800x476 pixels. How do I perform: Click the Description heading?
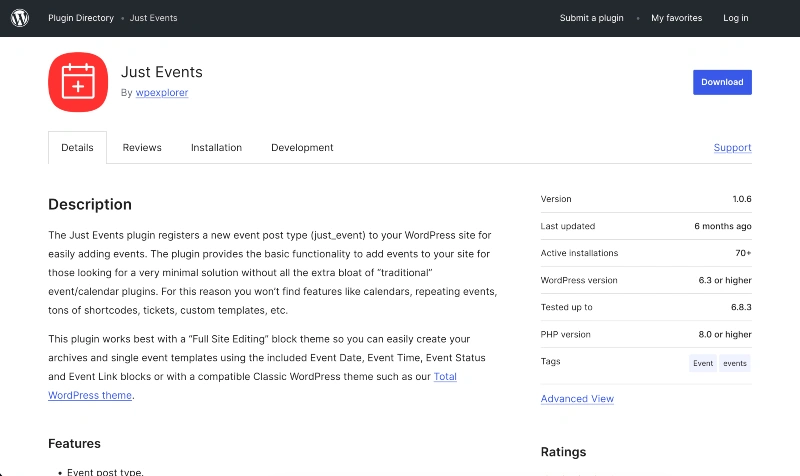(x=90, y=204)
